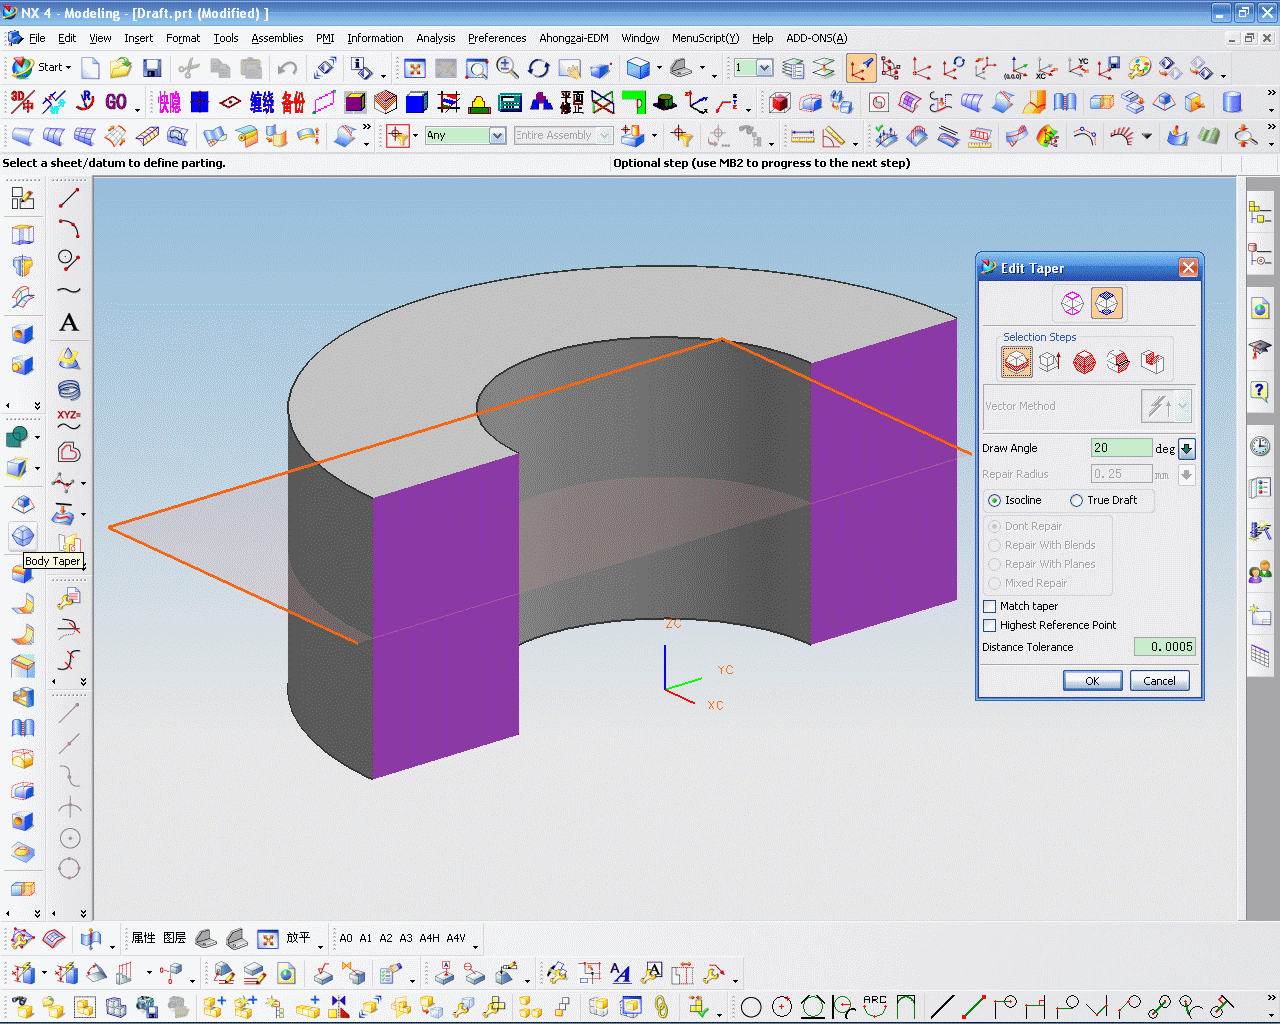
Task: Click the Zoom magnifier icon in toolbar
Action: 508,68
